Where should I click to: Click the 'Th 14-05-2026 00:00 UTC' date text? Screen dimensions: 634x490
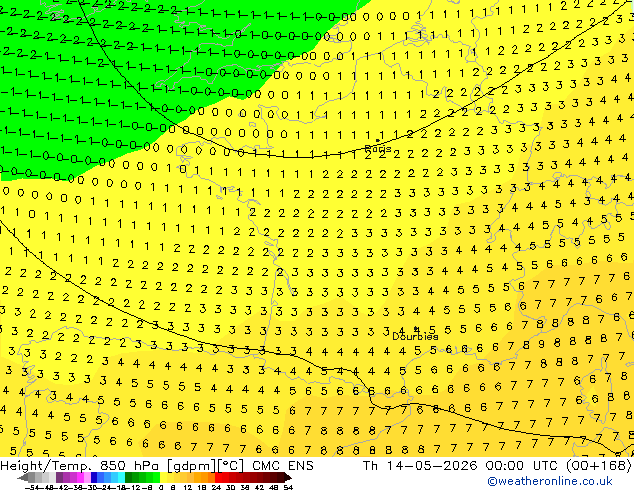[x=461, y=466]
